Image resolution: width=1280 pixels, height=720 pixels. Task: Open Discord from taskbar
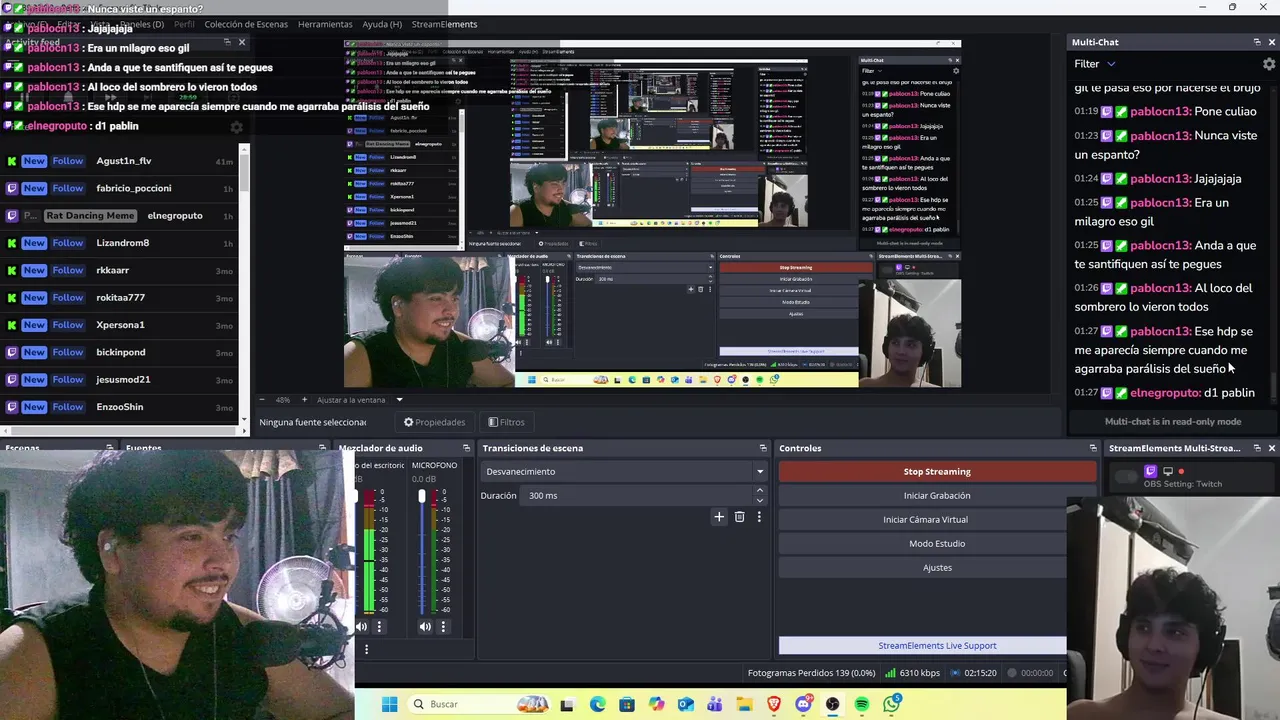pos(803,704)
